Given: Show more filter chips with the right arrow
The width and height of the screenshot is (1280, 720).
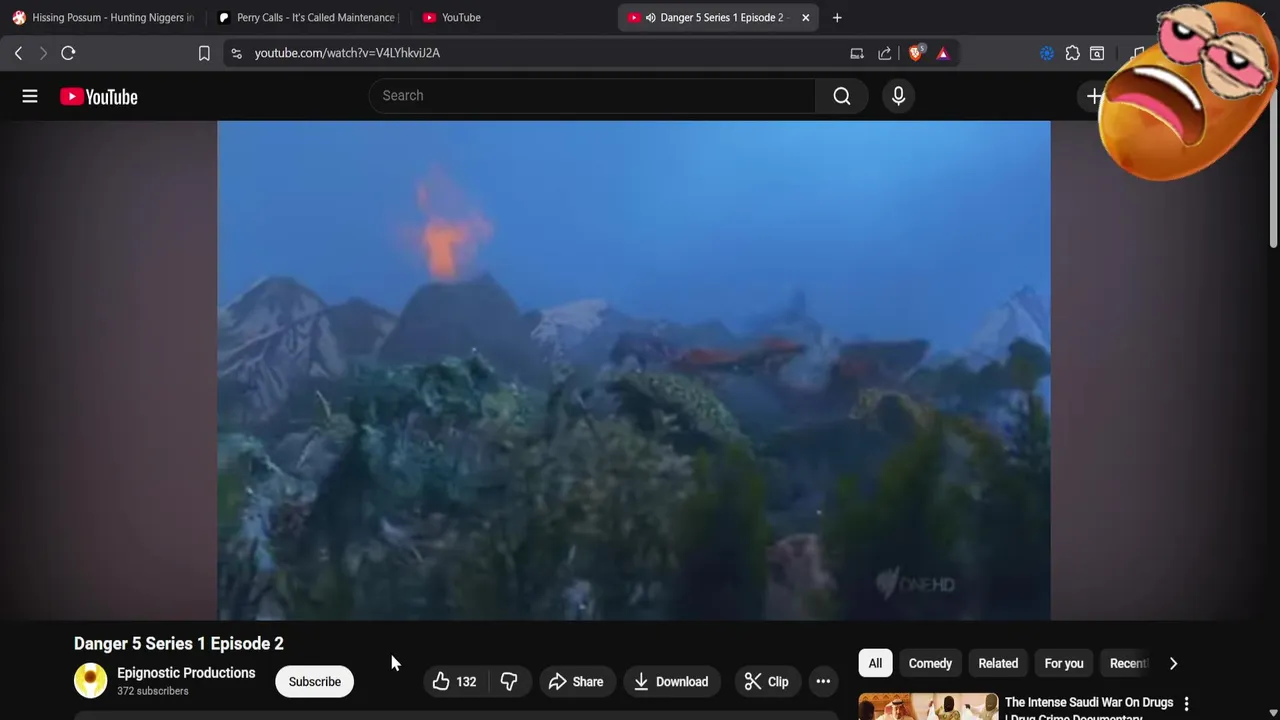Looking at the screenshot, I should coord(1173,663).
